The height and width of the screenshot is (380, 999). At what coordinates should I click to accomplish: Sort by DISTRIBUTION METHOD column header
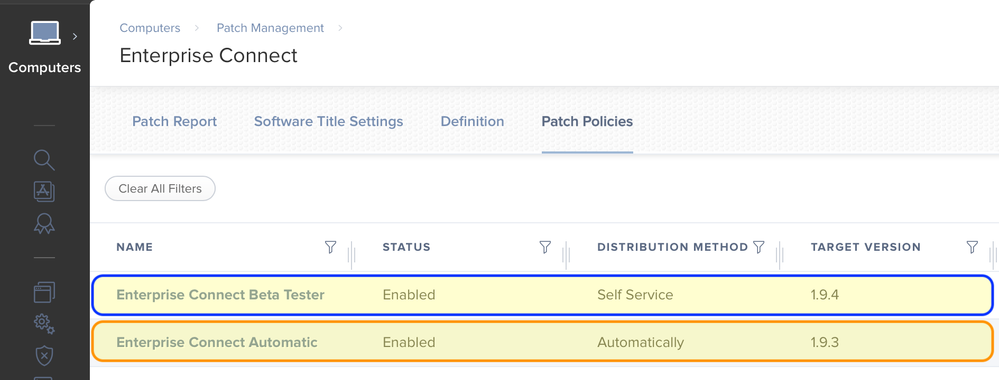672,247
